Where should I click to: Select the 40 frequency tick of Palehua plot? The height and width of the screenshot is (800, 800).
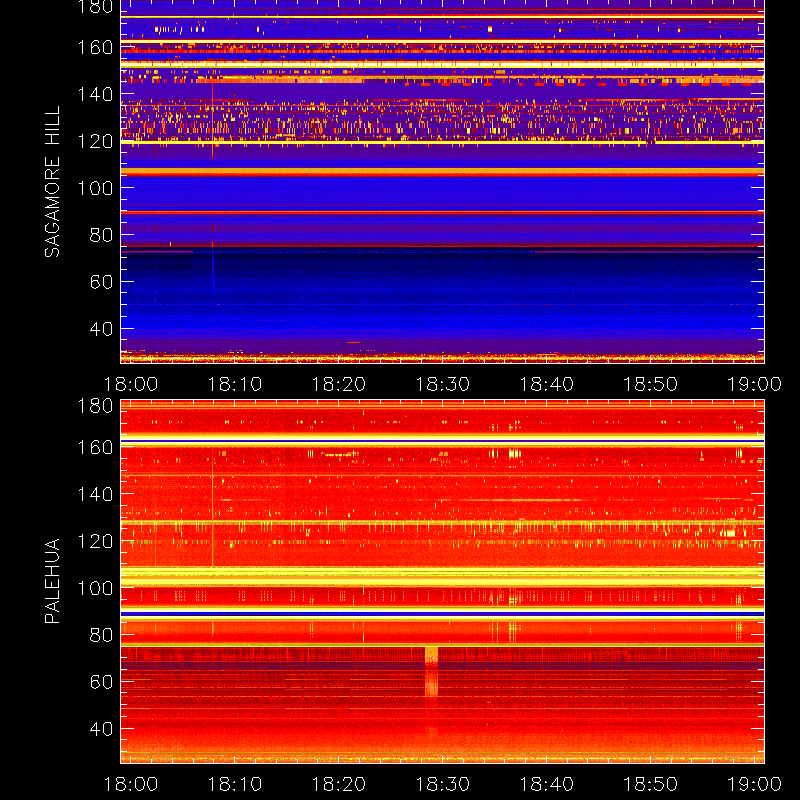point(101,729)
